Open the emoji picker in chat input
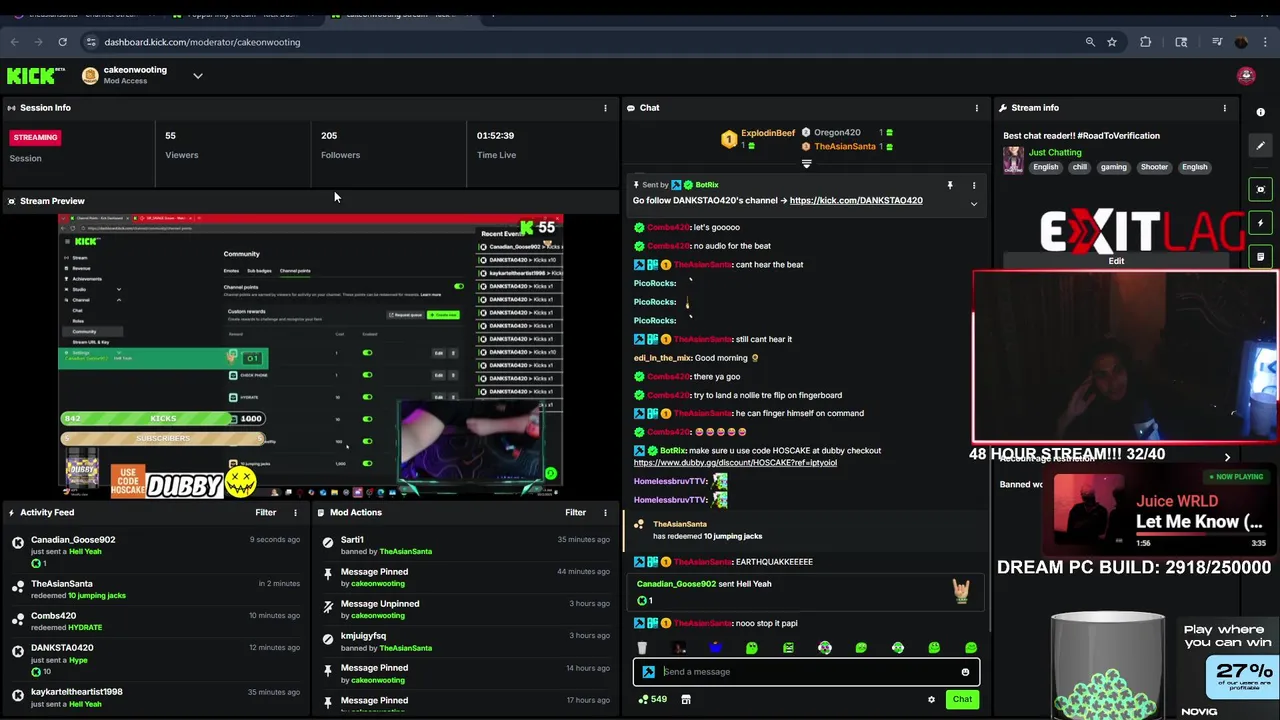Image resolution: width=1280 pixels, height=720 pixels. (965, 673)
